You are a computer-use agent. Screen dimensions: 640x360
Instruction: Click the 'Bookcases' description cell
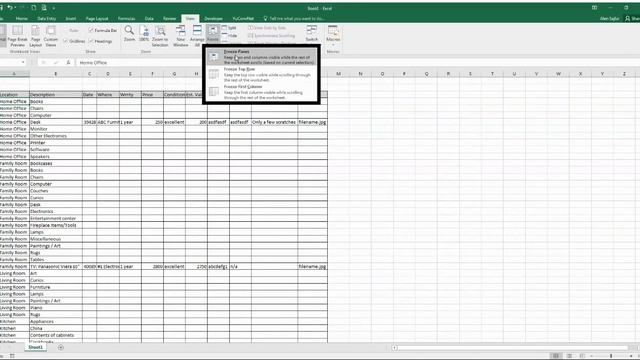(56, 163)
